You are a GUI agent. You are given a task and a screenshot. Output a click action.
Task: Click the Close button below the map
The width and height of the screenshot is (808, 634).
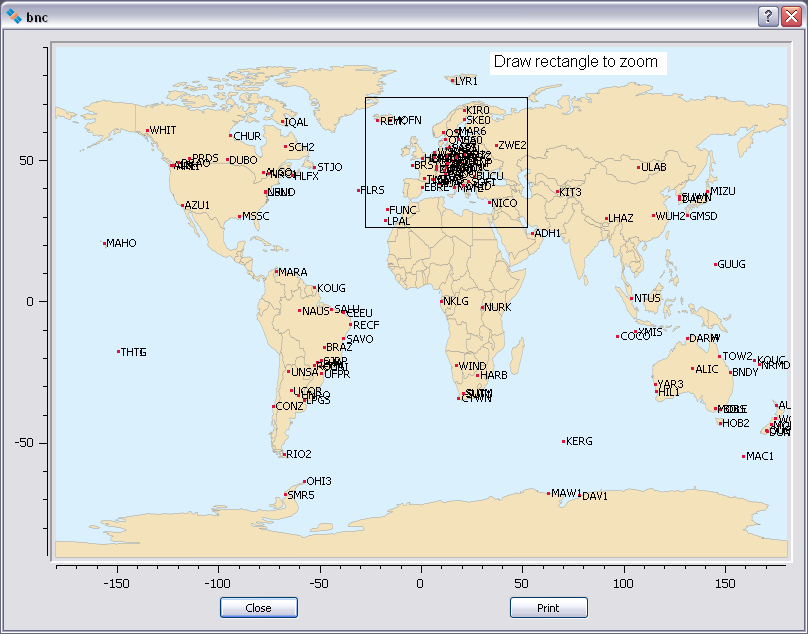(259, 608)
